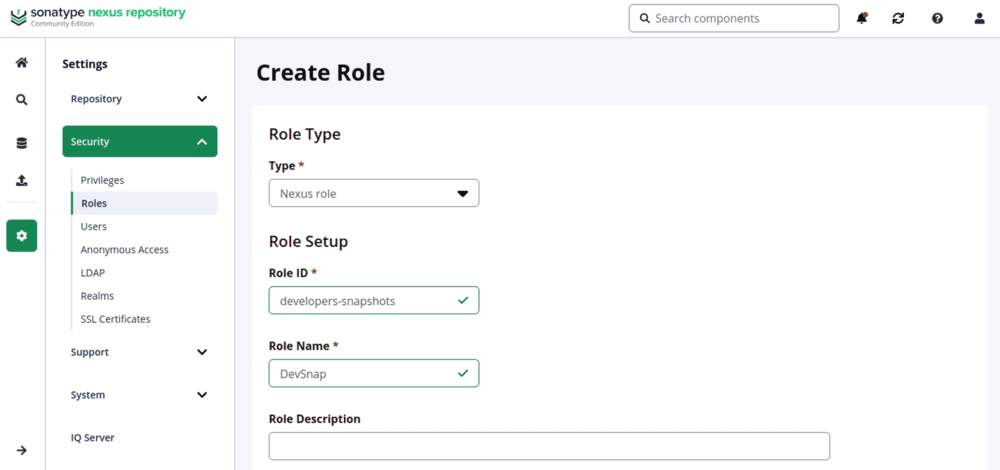Viewport: 1000px width, 470px height.
Task: Click the Upload icon in left rail
Action: 22,181
